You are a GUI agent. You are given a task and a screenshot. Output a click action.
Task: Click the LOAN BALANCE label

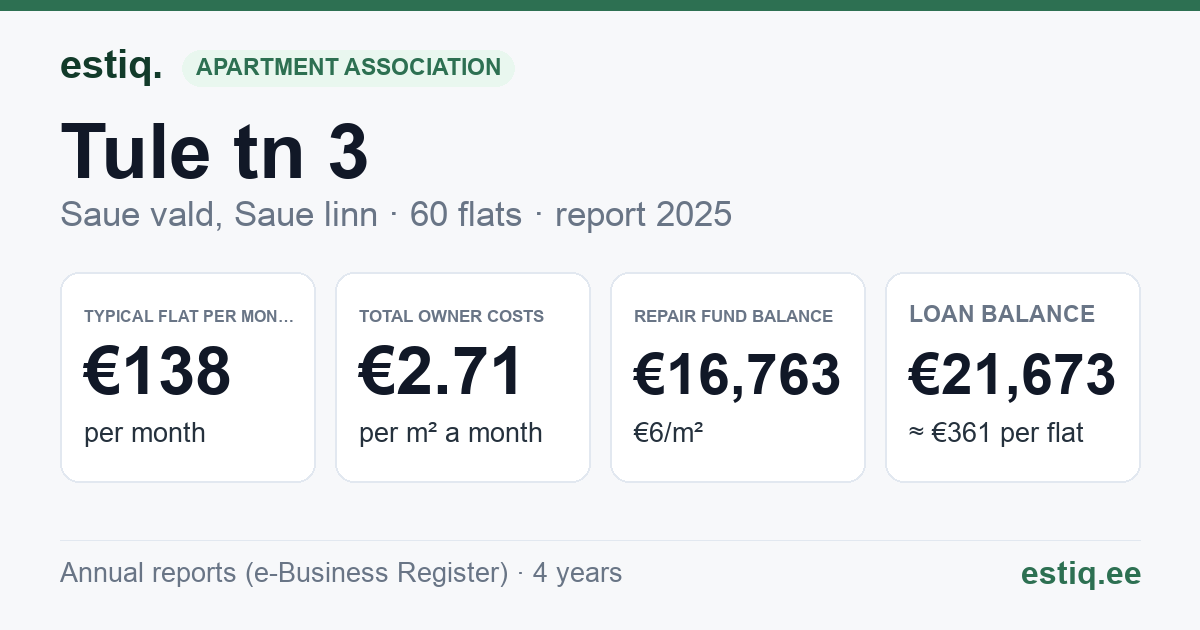coord(1002,314)
